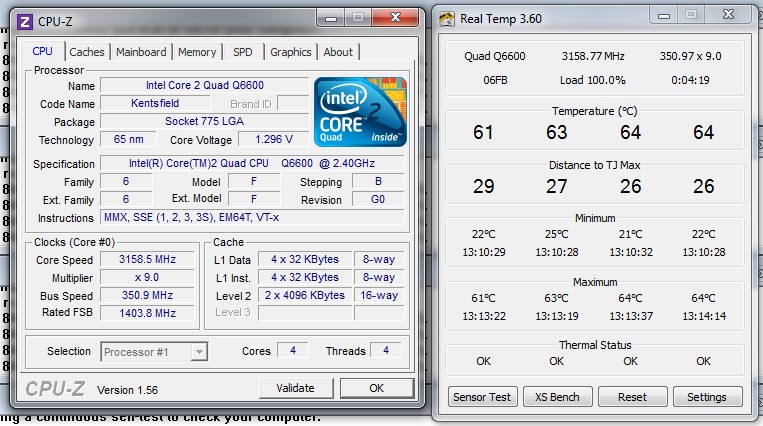Click the Specification field with Q6600 @ 2.40GHz
Viewport: 763px width, 426px height.
[252, 163]
